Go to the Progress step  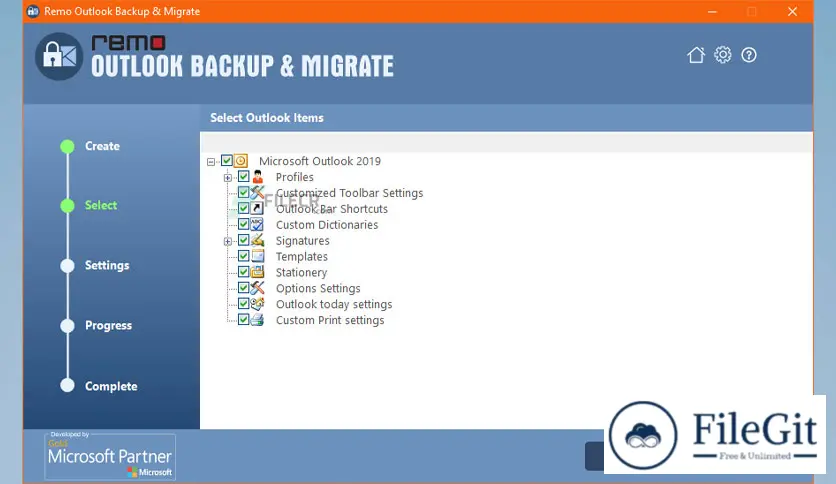click(x=108, y=326)
